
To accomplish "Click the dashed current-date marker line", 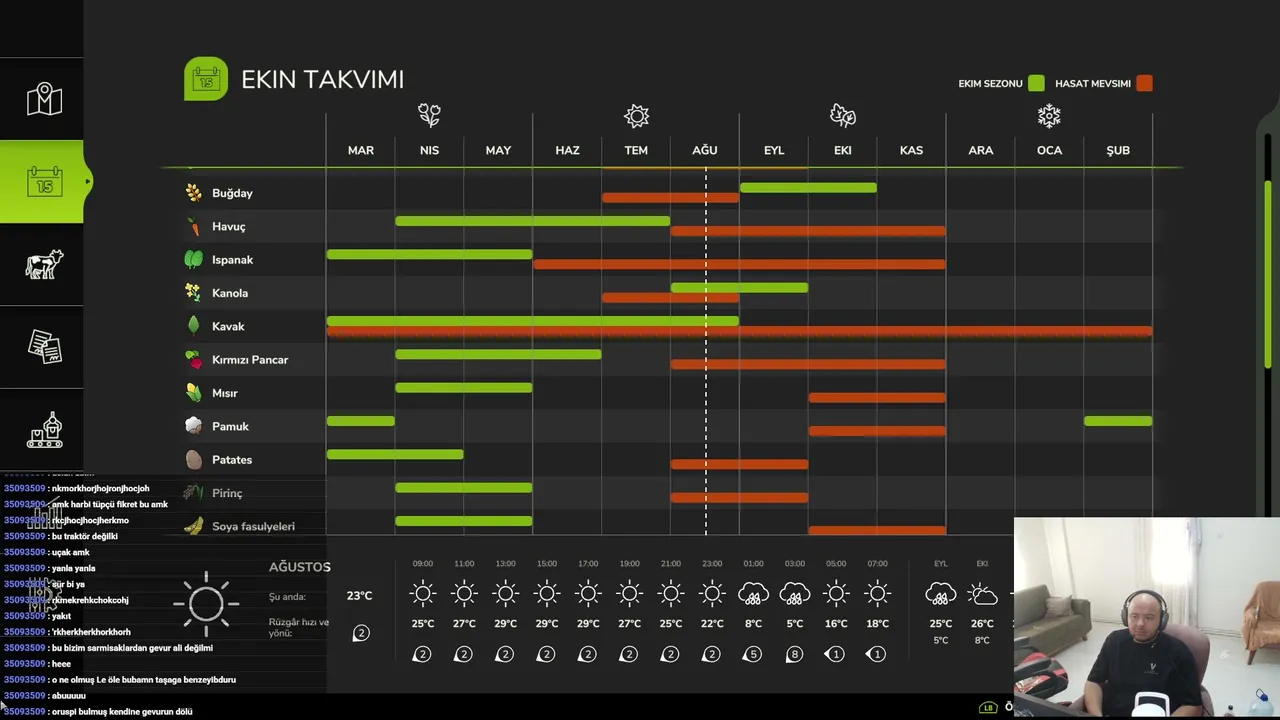I will (706, 350).
